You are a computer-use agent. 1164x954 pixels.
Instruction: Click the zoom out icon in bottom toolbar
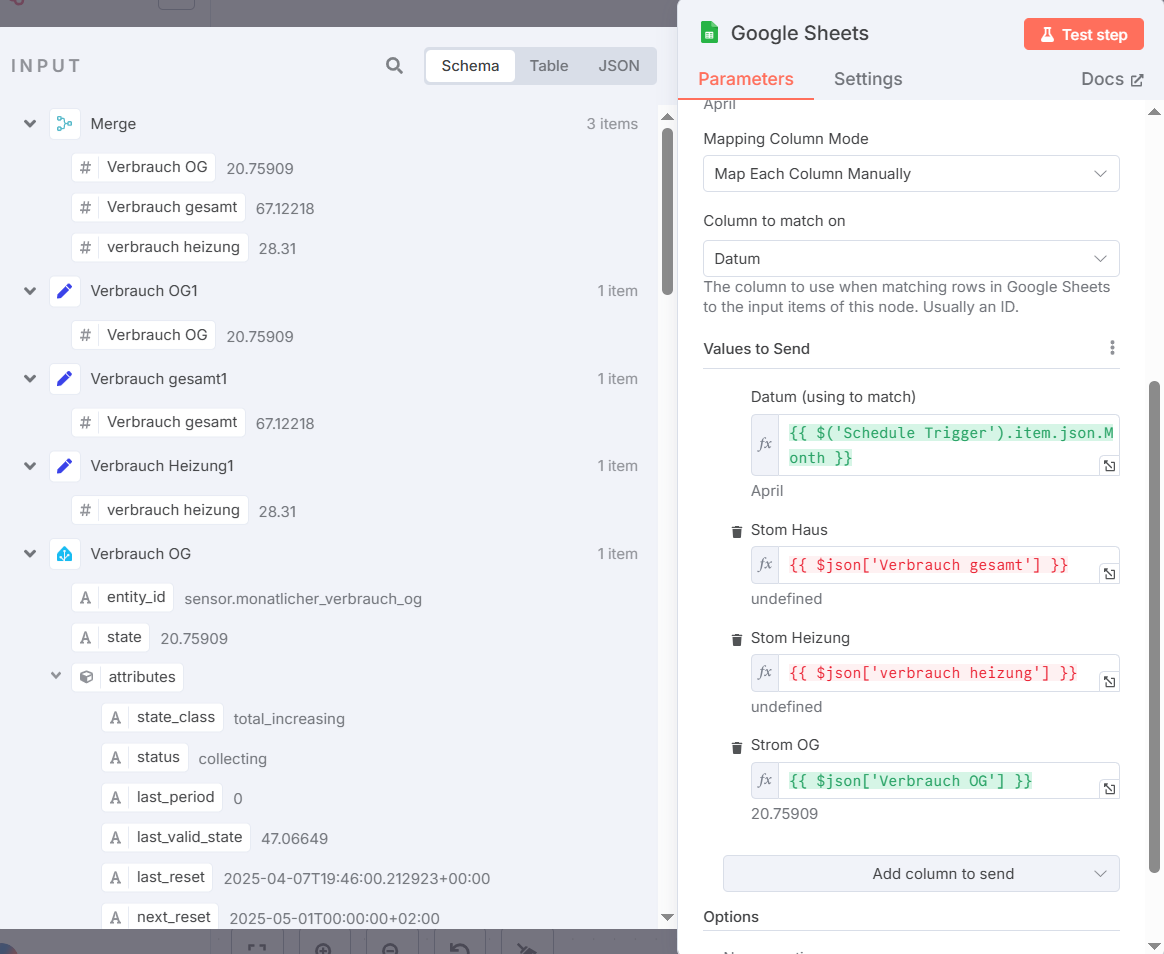[x=390, y=947]
